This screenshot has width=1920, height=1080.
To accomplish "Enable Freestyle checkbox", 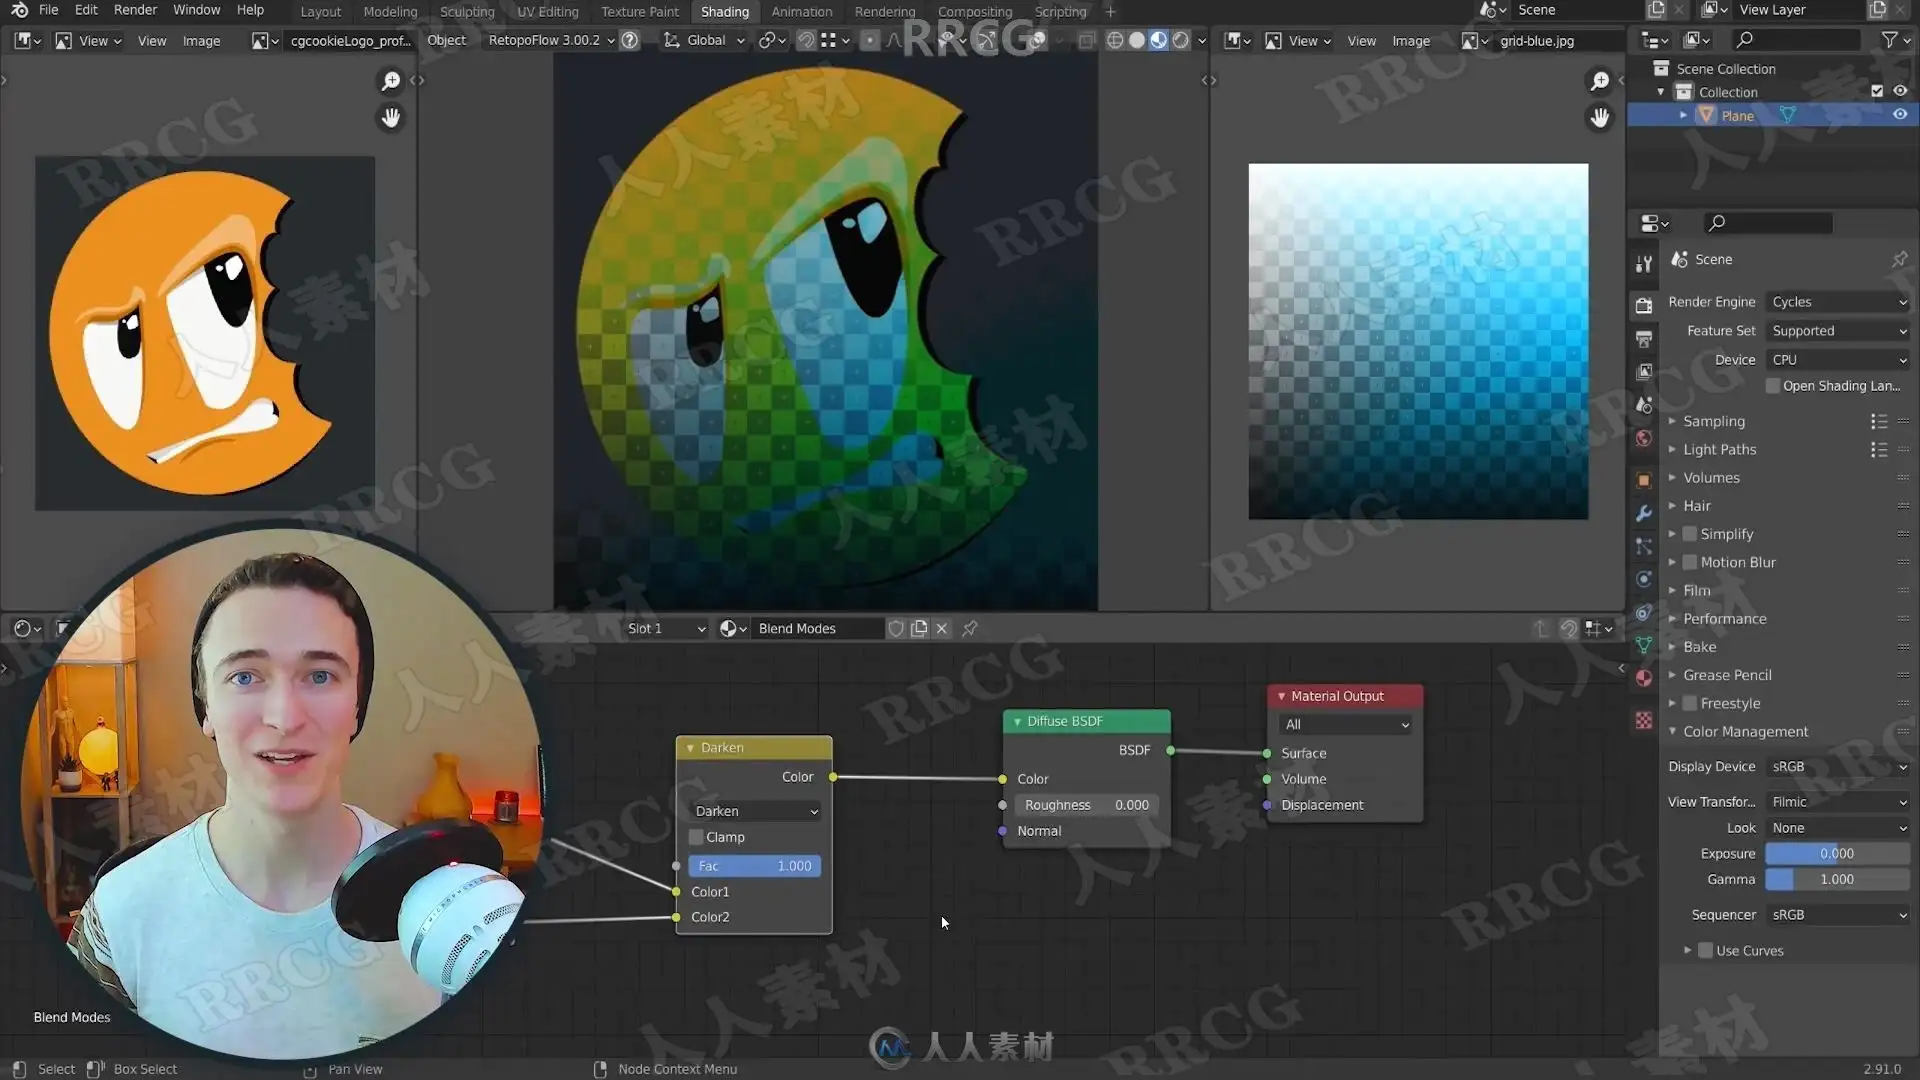I will click(1690, 703).
